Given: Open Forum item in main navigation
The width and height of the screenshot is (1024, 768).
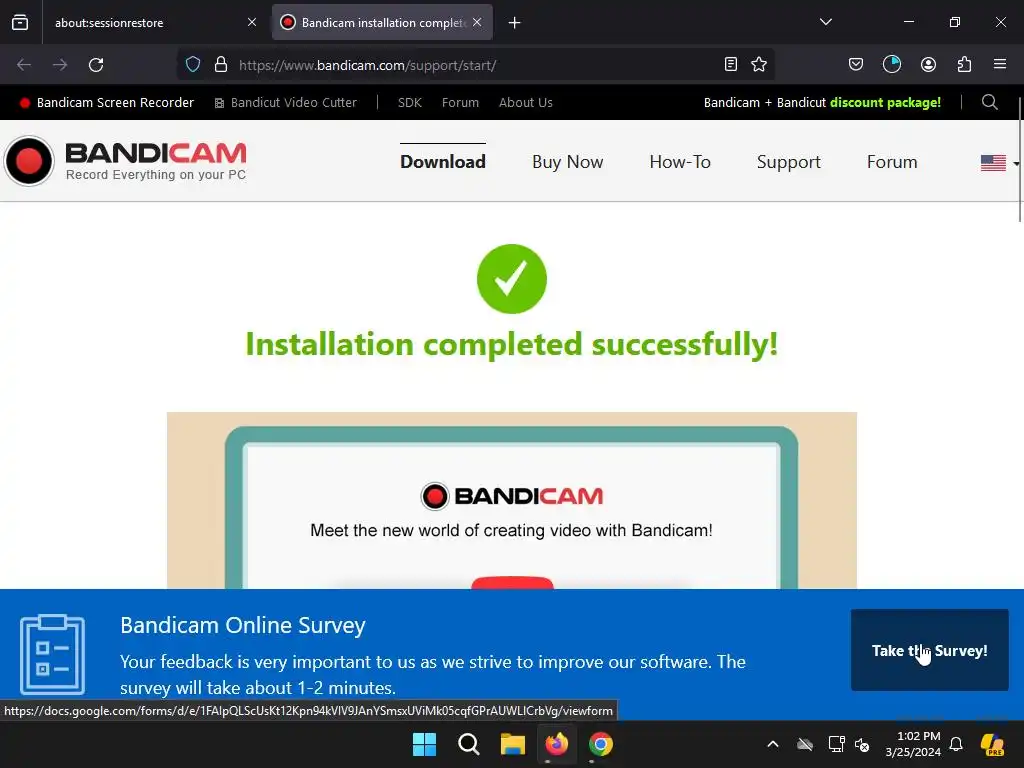Looking at the screenshot, I should [892, 162].
